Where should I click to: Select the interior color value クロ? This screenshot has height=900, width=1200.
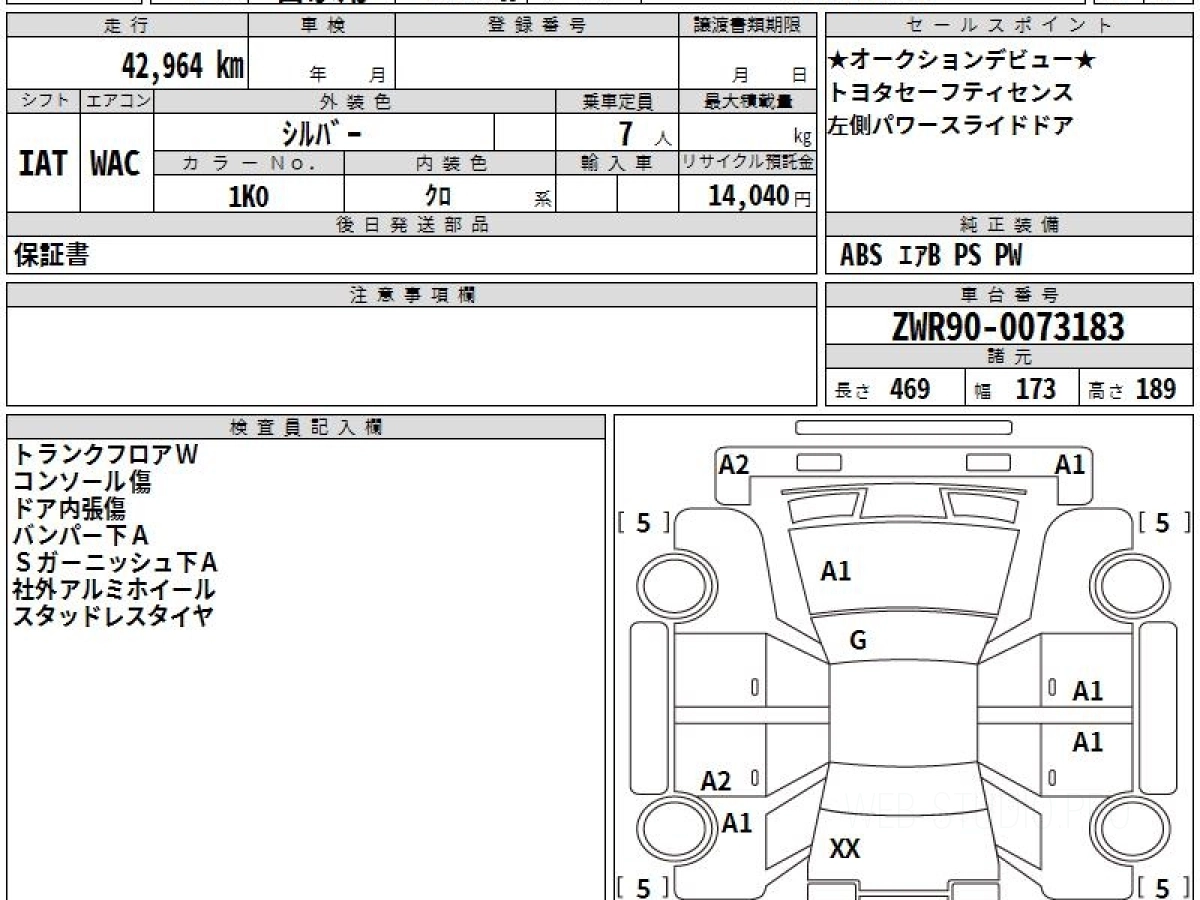tap(438, 196)
